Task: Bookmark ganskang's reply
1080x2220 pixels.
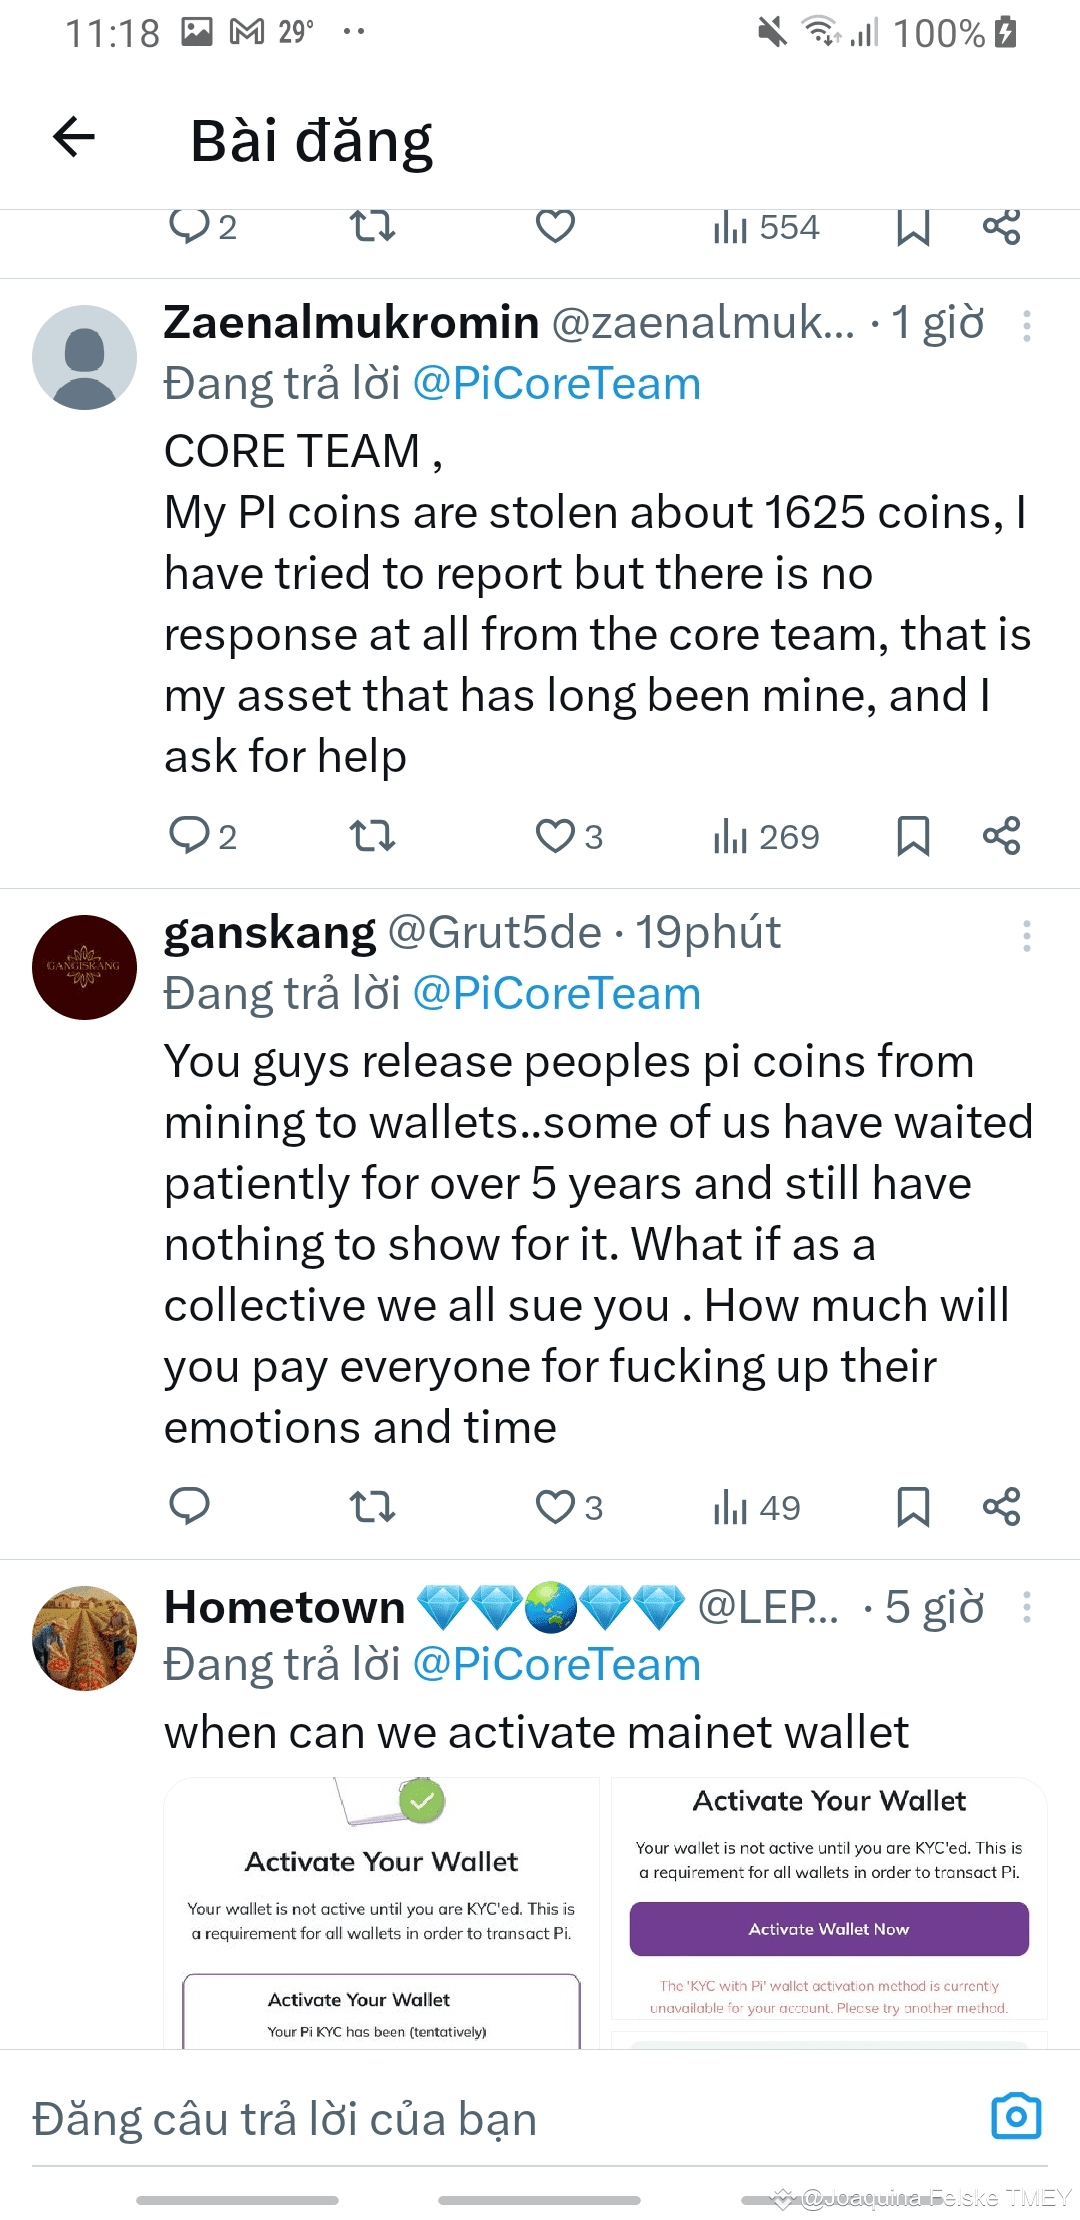Action: point(912,1507)
